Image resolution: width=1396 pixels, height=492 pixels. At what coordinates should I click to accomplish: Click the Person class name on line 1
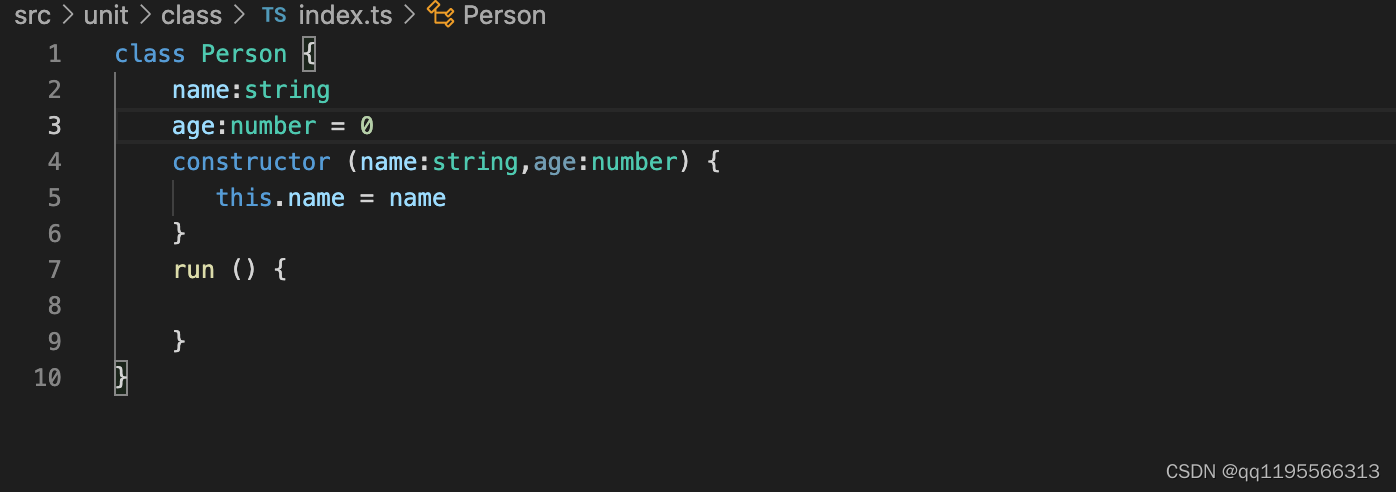pos(244,54)
